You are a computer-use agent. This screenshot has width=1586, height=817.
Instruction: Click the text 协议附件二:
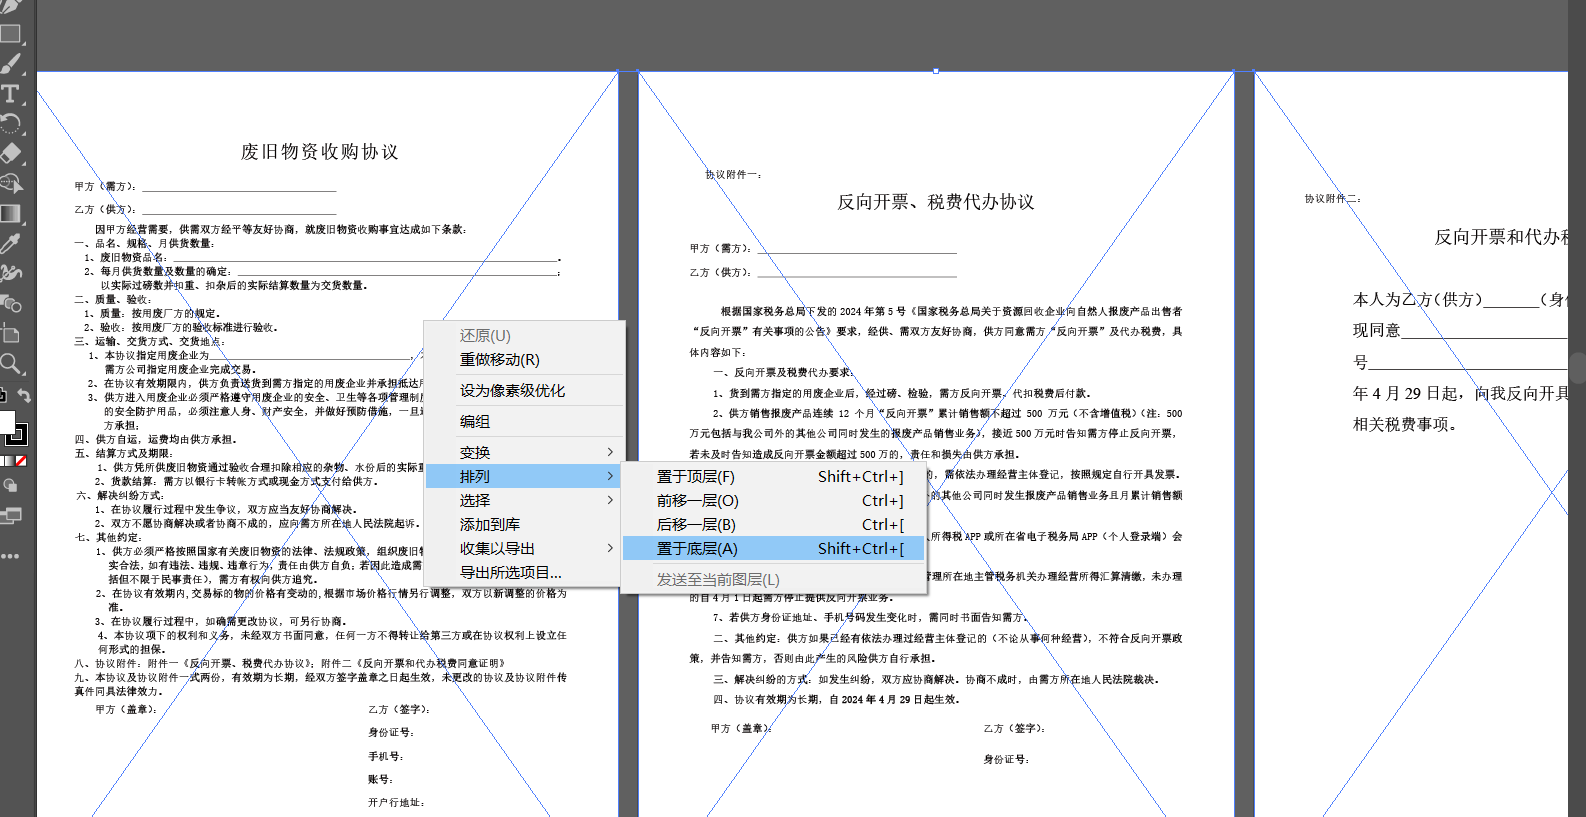pyautogui.click(x=1332, y=199)
